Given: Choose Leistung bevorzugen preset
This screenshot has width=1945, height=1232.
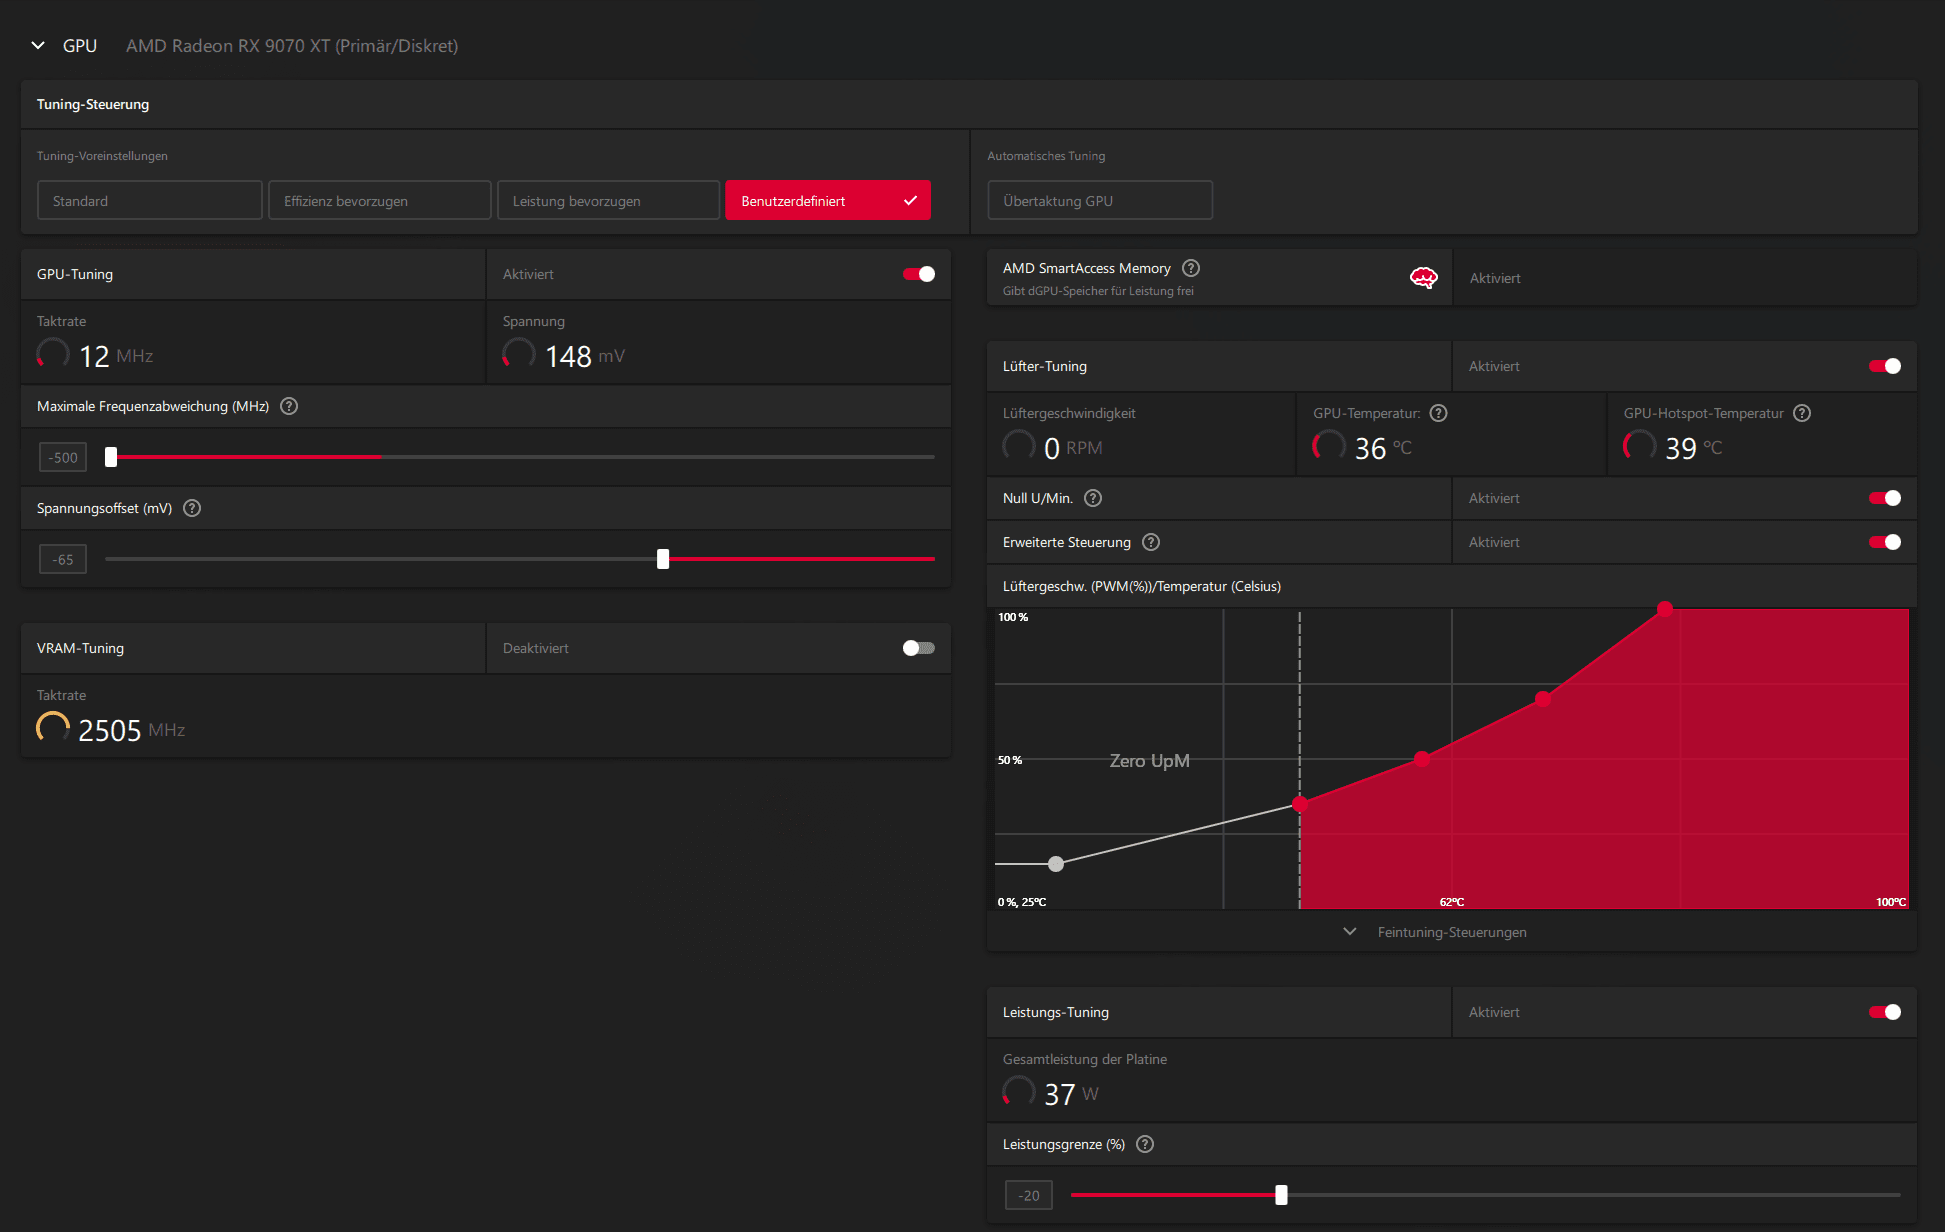Looking at the screenshot, I should (608, 201).
